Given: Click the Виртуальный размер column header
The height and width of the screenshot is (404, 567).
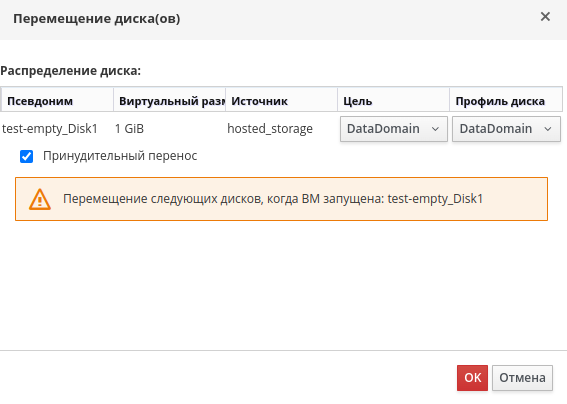Looking at the screenshot, I should click(x=170, y=101).
